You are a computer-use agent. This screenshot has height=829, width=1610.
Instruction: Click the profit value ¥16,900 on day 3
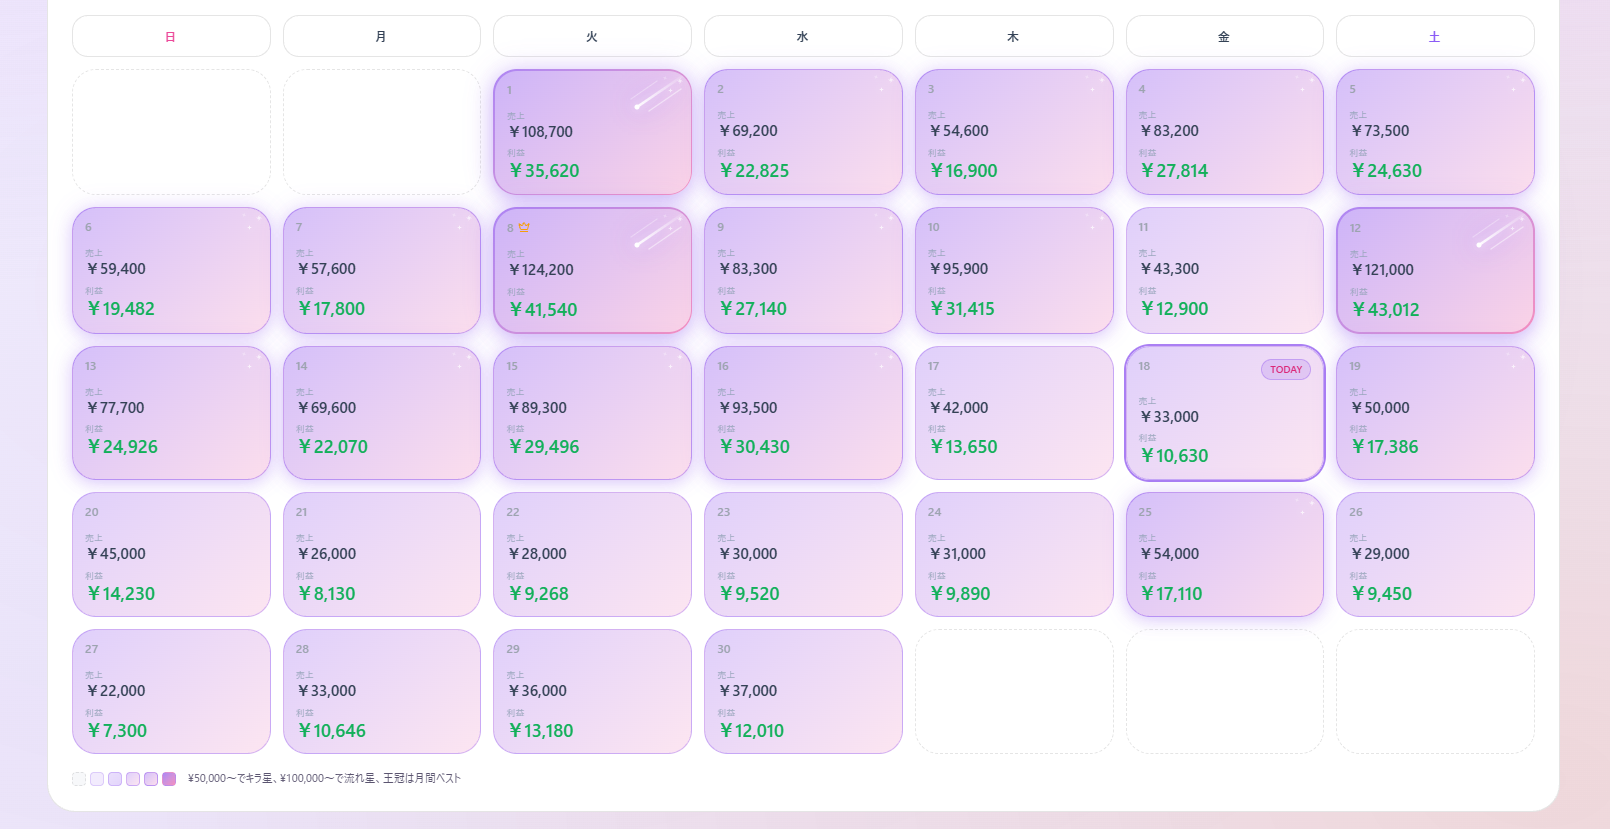pyautogui.click(x=964, y=171)
